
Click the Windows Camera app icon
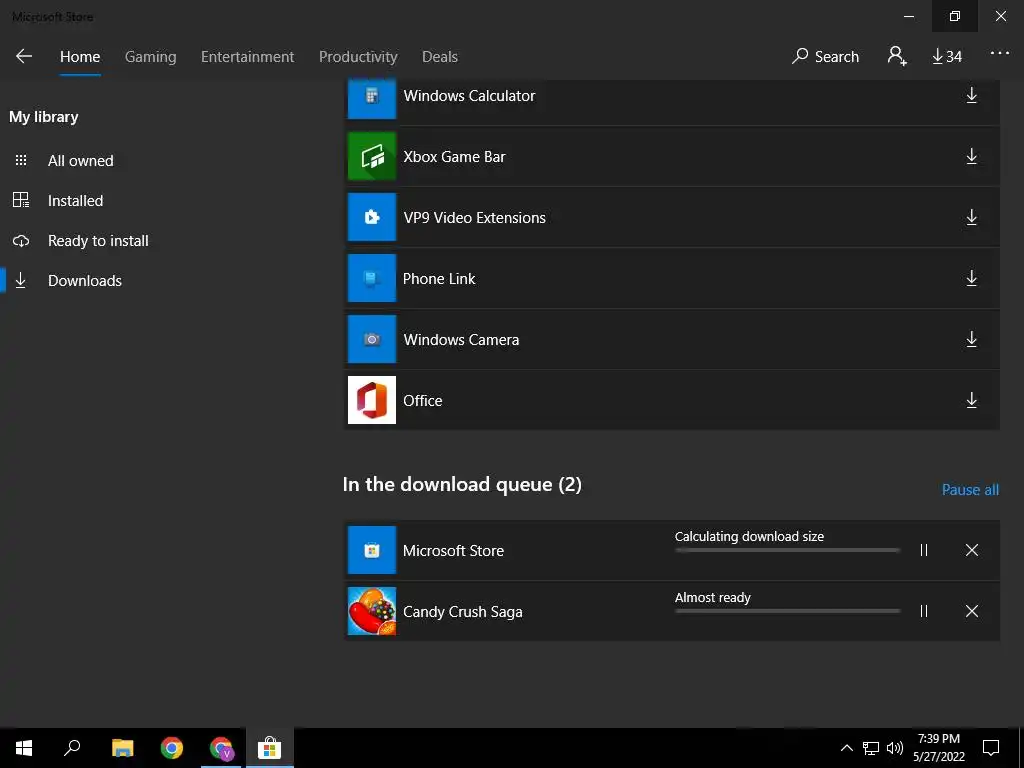372,339
